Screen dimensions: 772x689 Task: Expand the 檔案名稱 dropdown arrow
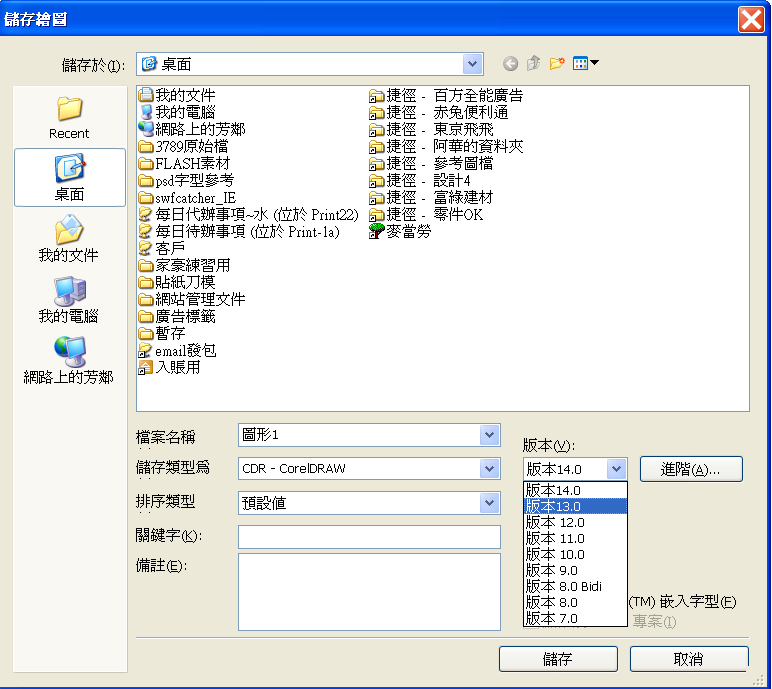tap(489, 435)
